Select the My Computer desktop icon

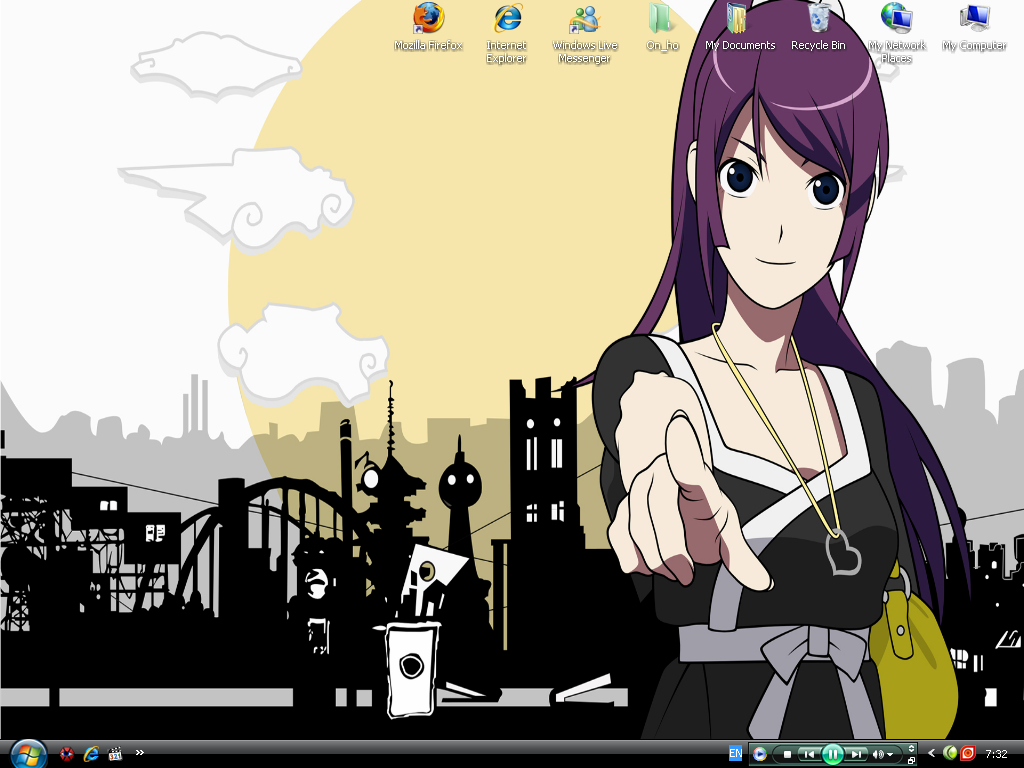[x=974, y=27]
